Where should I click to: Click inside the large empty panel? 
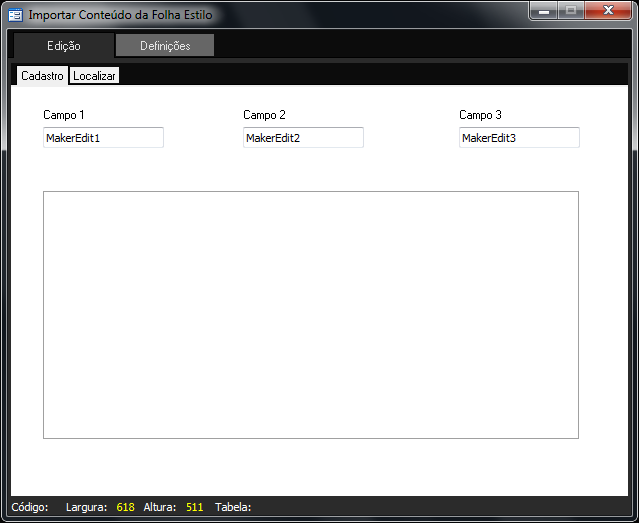(x=310, y=314)
